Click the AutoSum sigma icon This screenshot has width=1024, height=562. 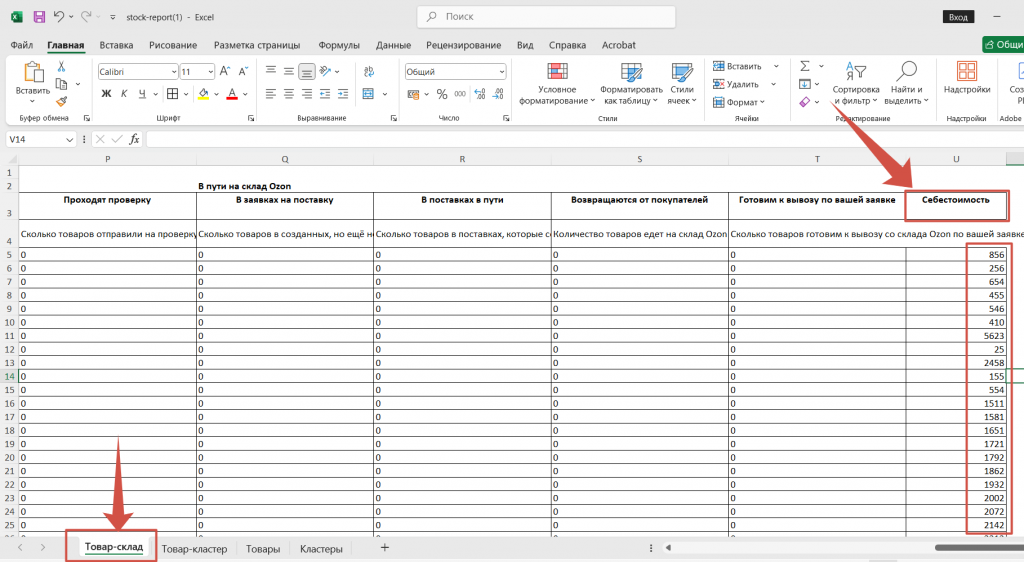tap(804, 66)
